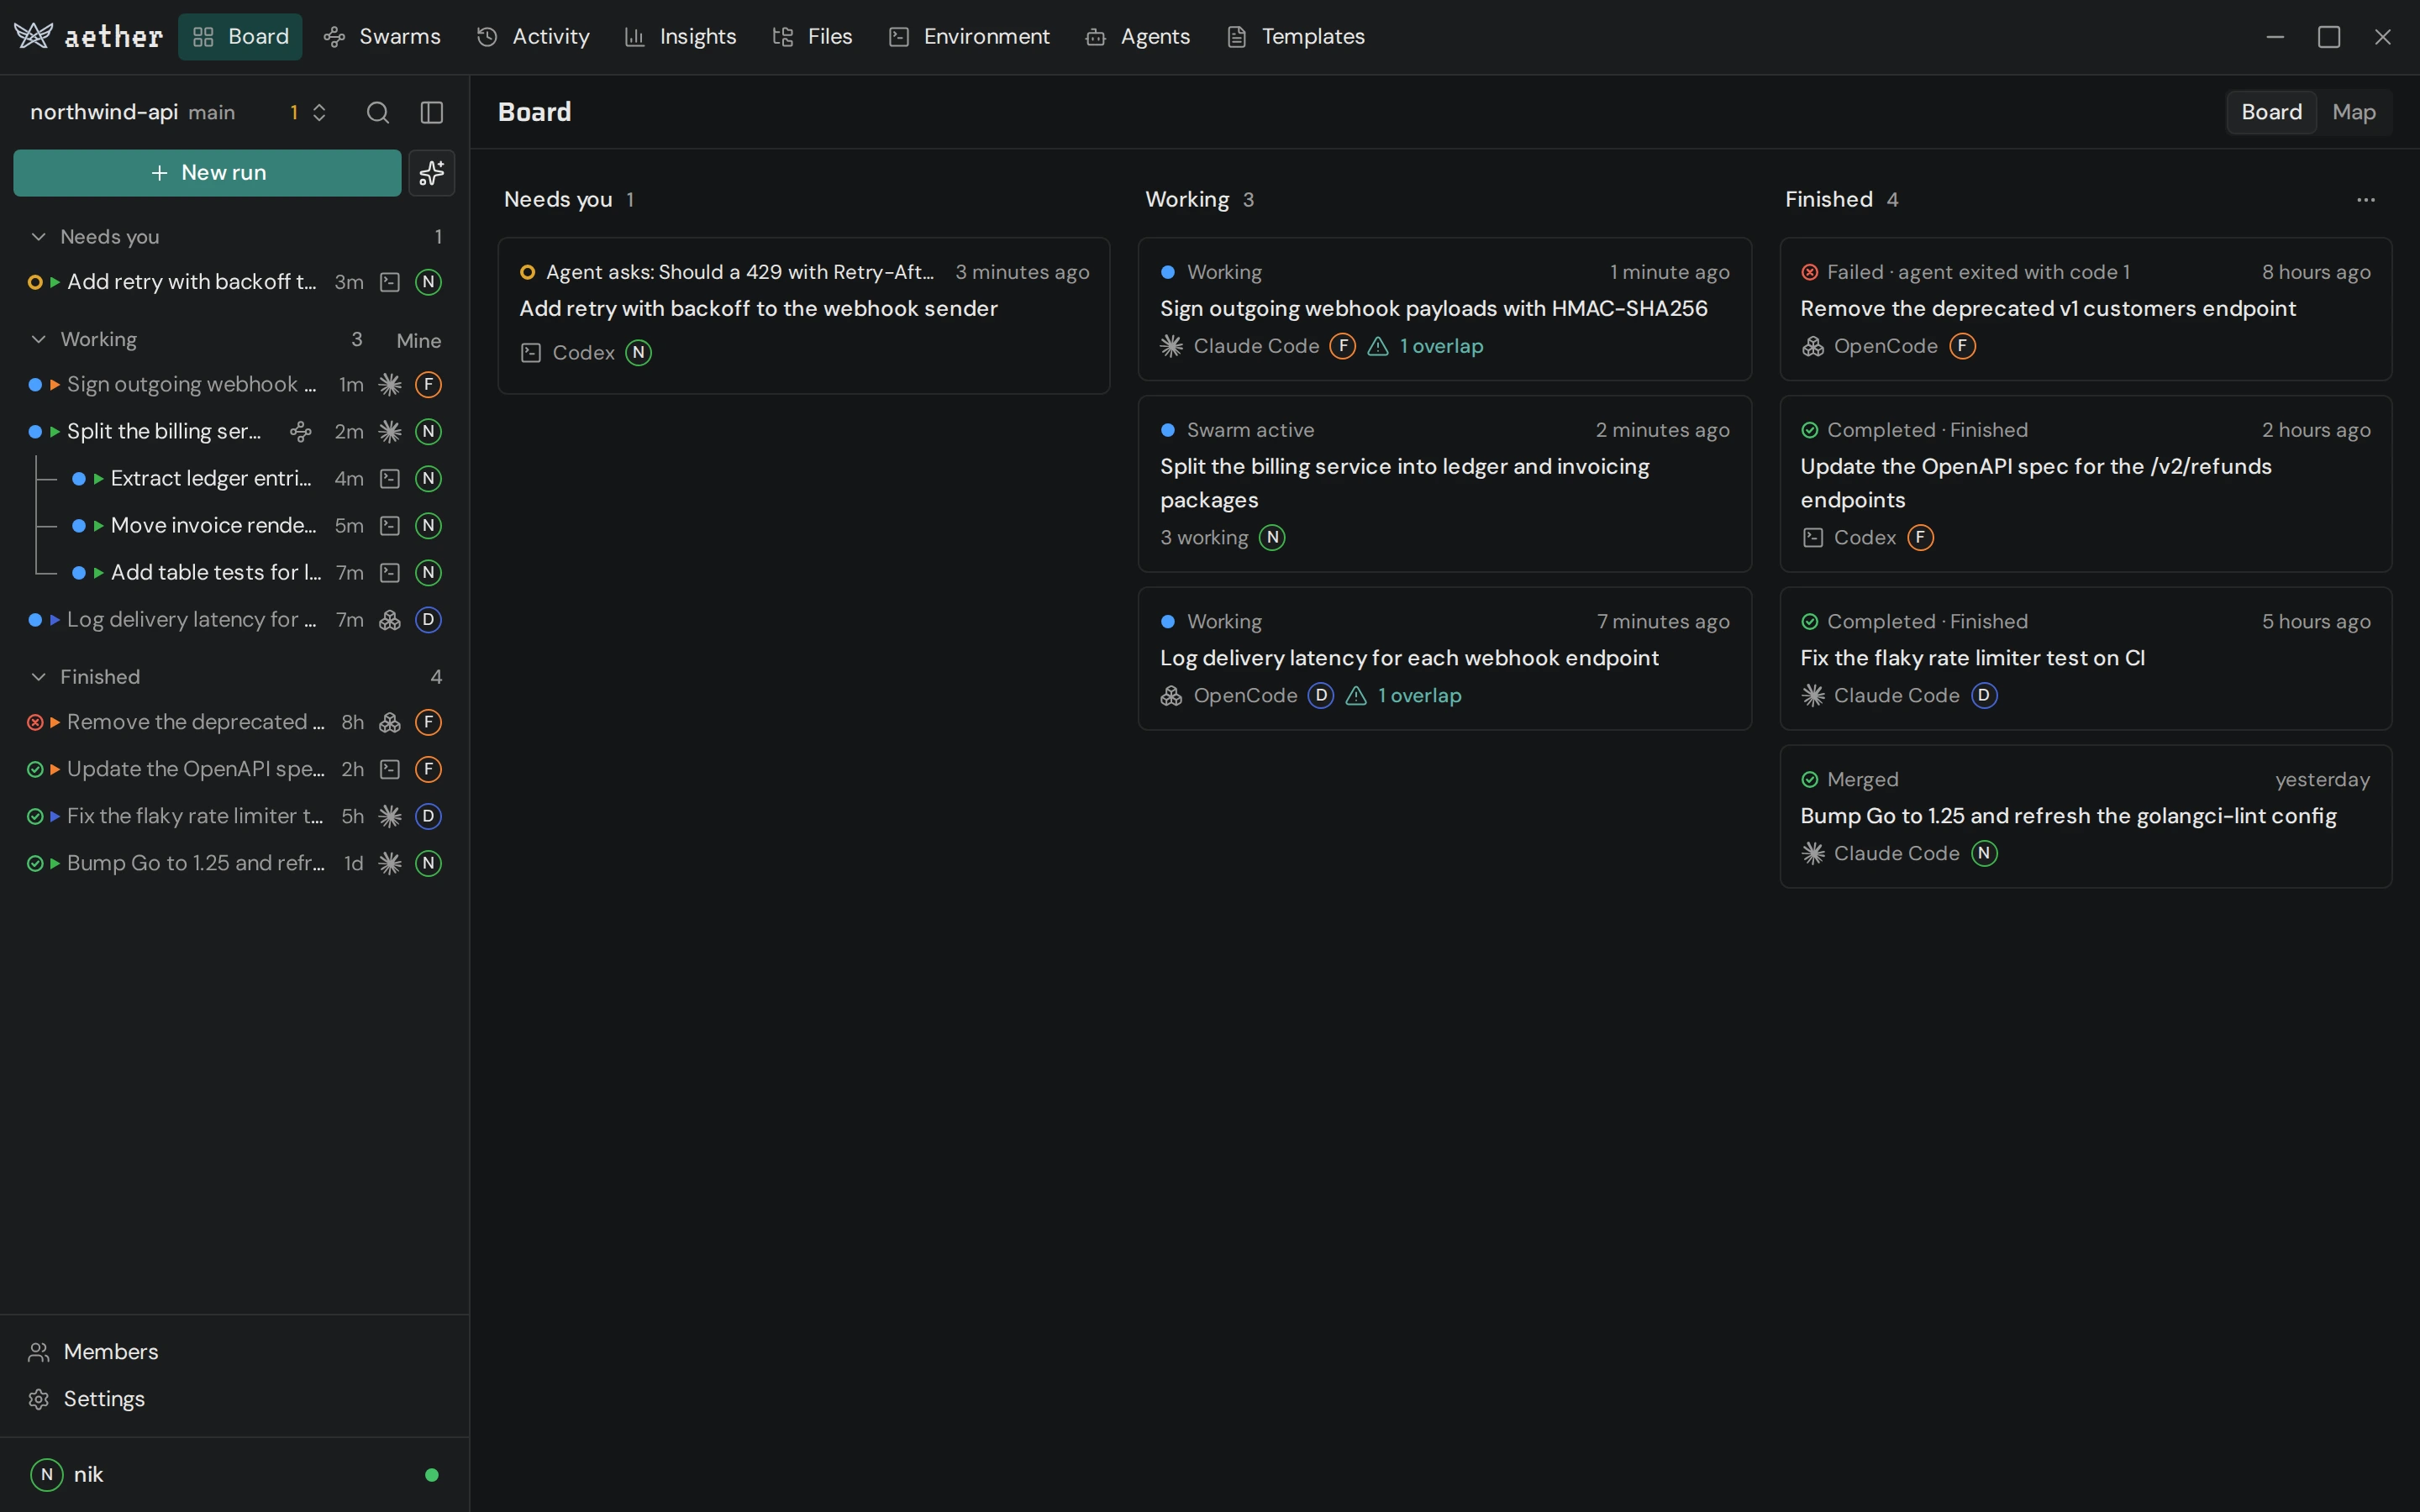Open the Files tab
Image resolution: width=2420 pixels, height=1512 pixels.
(x=812, y=37)
